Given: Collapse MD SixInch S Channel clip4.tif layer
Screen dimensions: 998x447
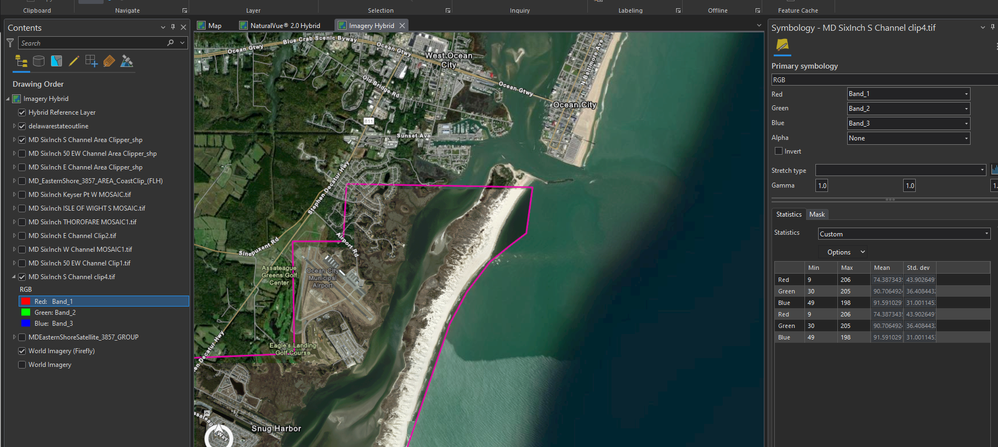Looking at the screenshot, I should coord(15,277).
